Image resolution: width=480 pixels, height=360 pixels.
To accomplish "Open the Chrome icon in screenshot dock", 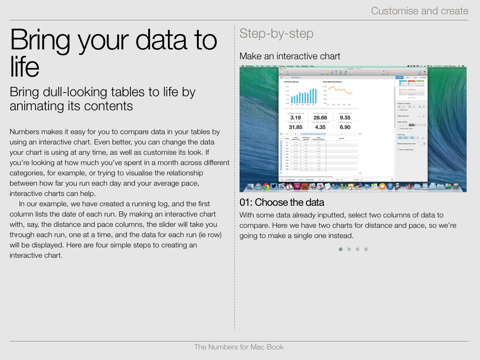I will pos(266,187).
